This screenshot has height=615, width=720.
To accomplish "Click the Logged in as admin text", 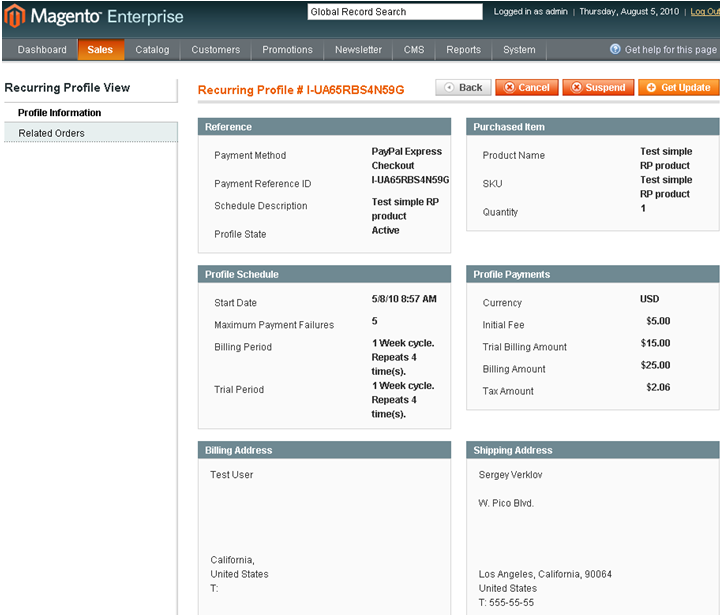I will [530, 11].
